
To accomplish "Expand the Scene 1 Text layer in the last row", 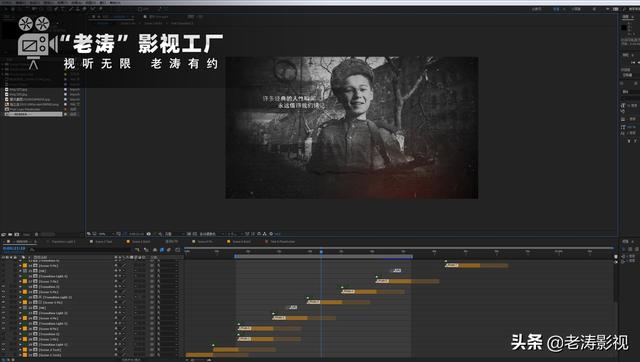I will [20, 355].
